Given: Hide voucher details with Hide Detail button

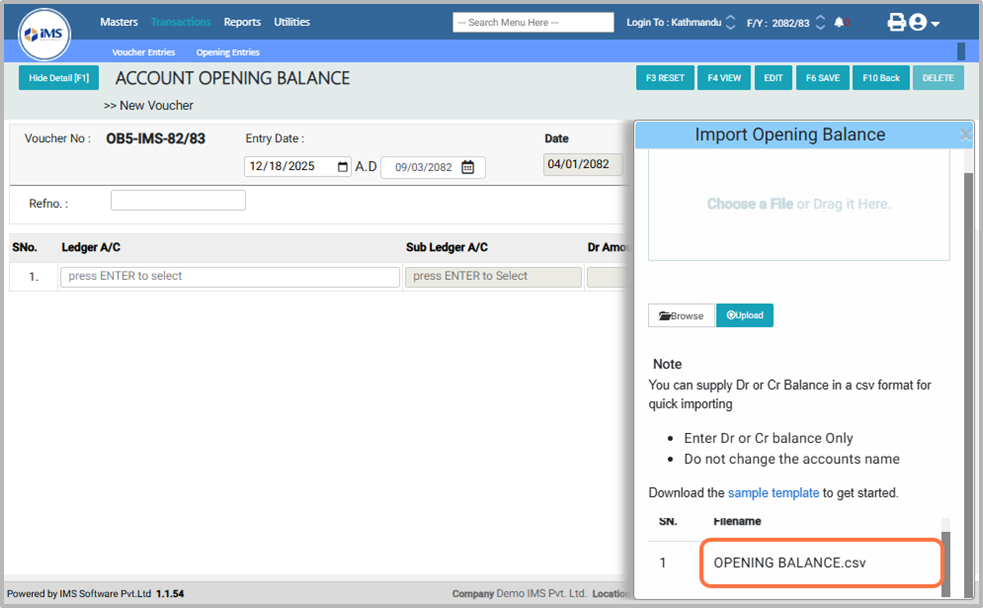Looking at the screenshot, I should coord(58,78).
